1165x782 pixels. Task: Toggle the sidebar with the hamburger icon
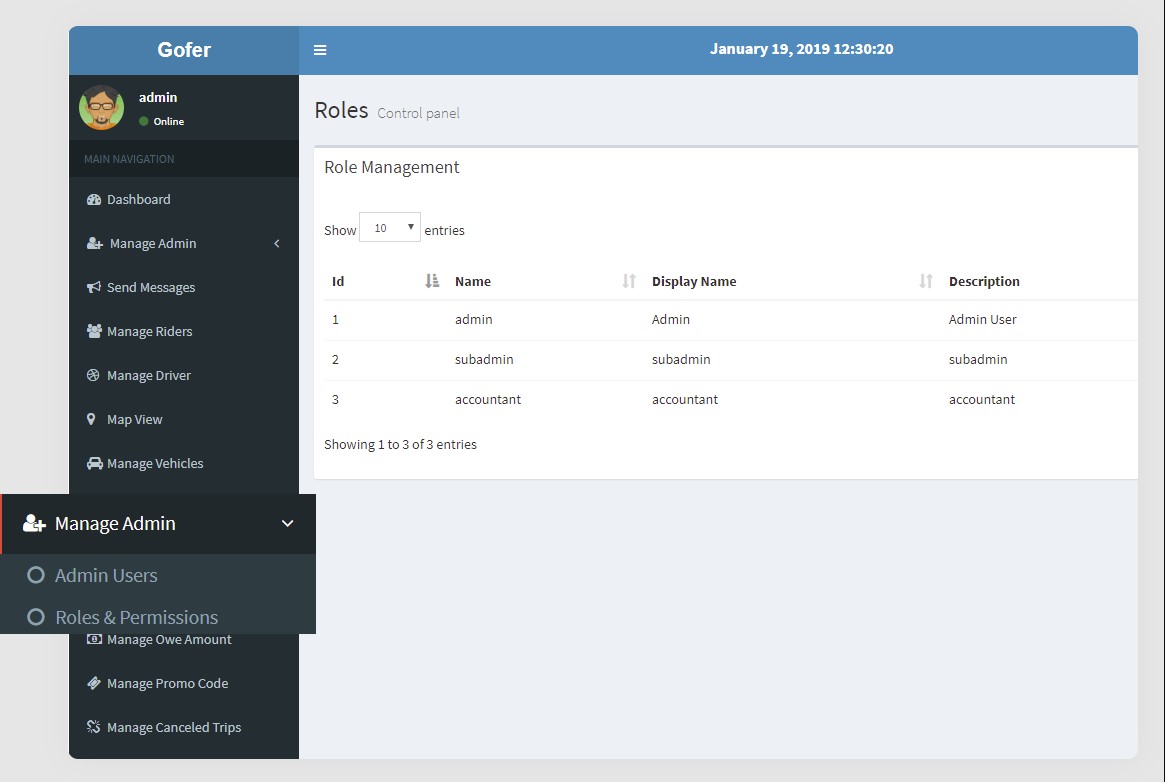click(x=319, y=48)
